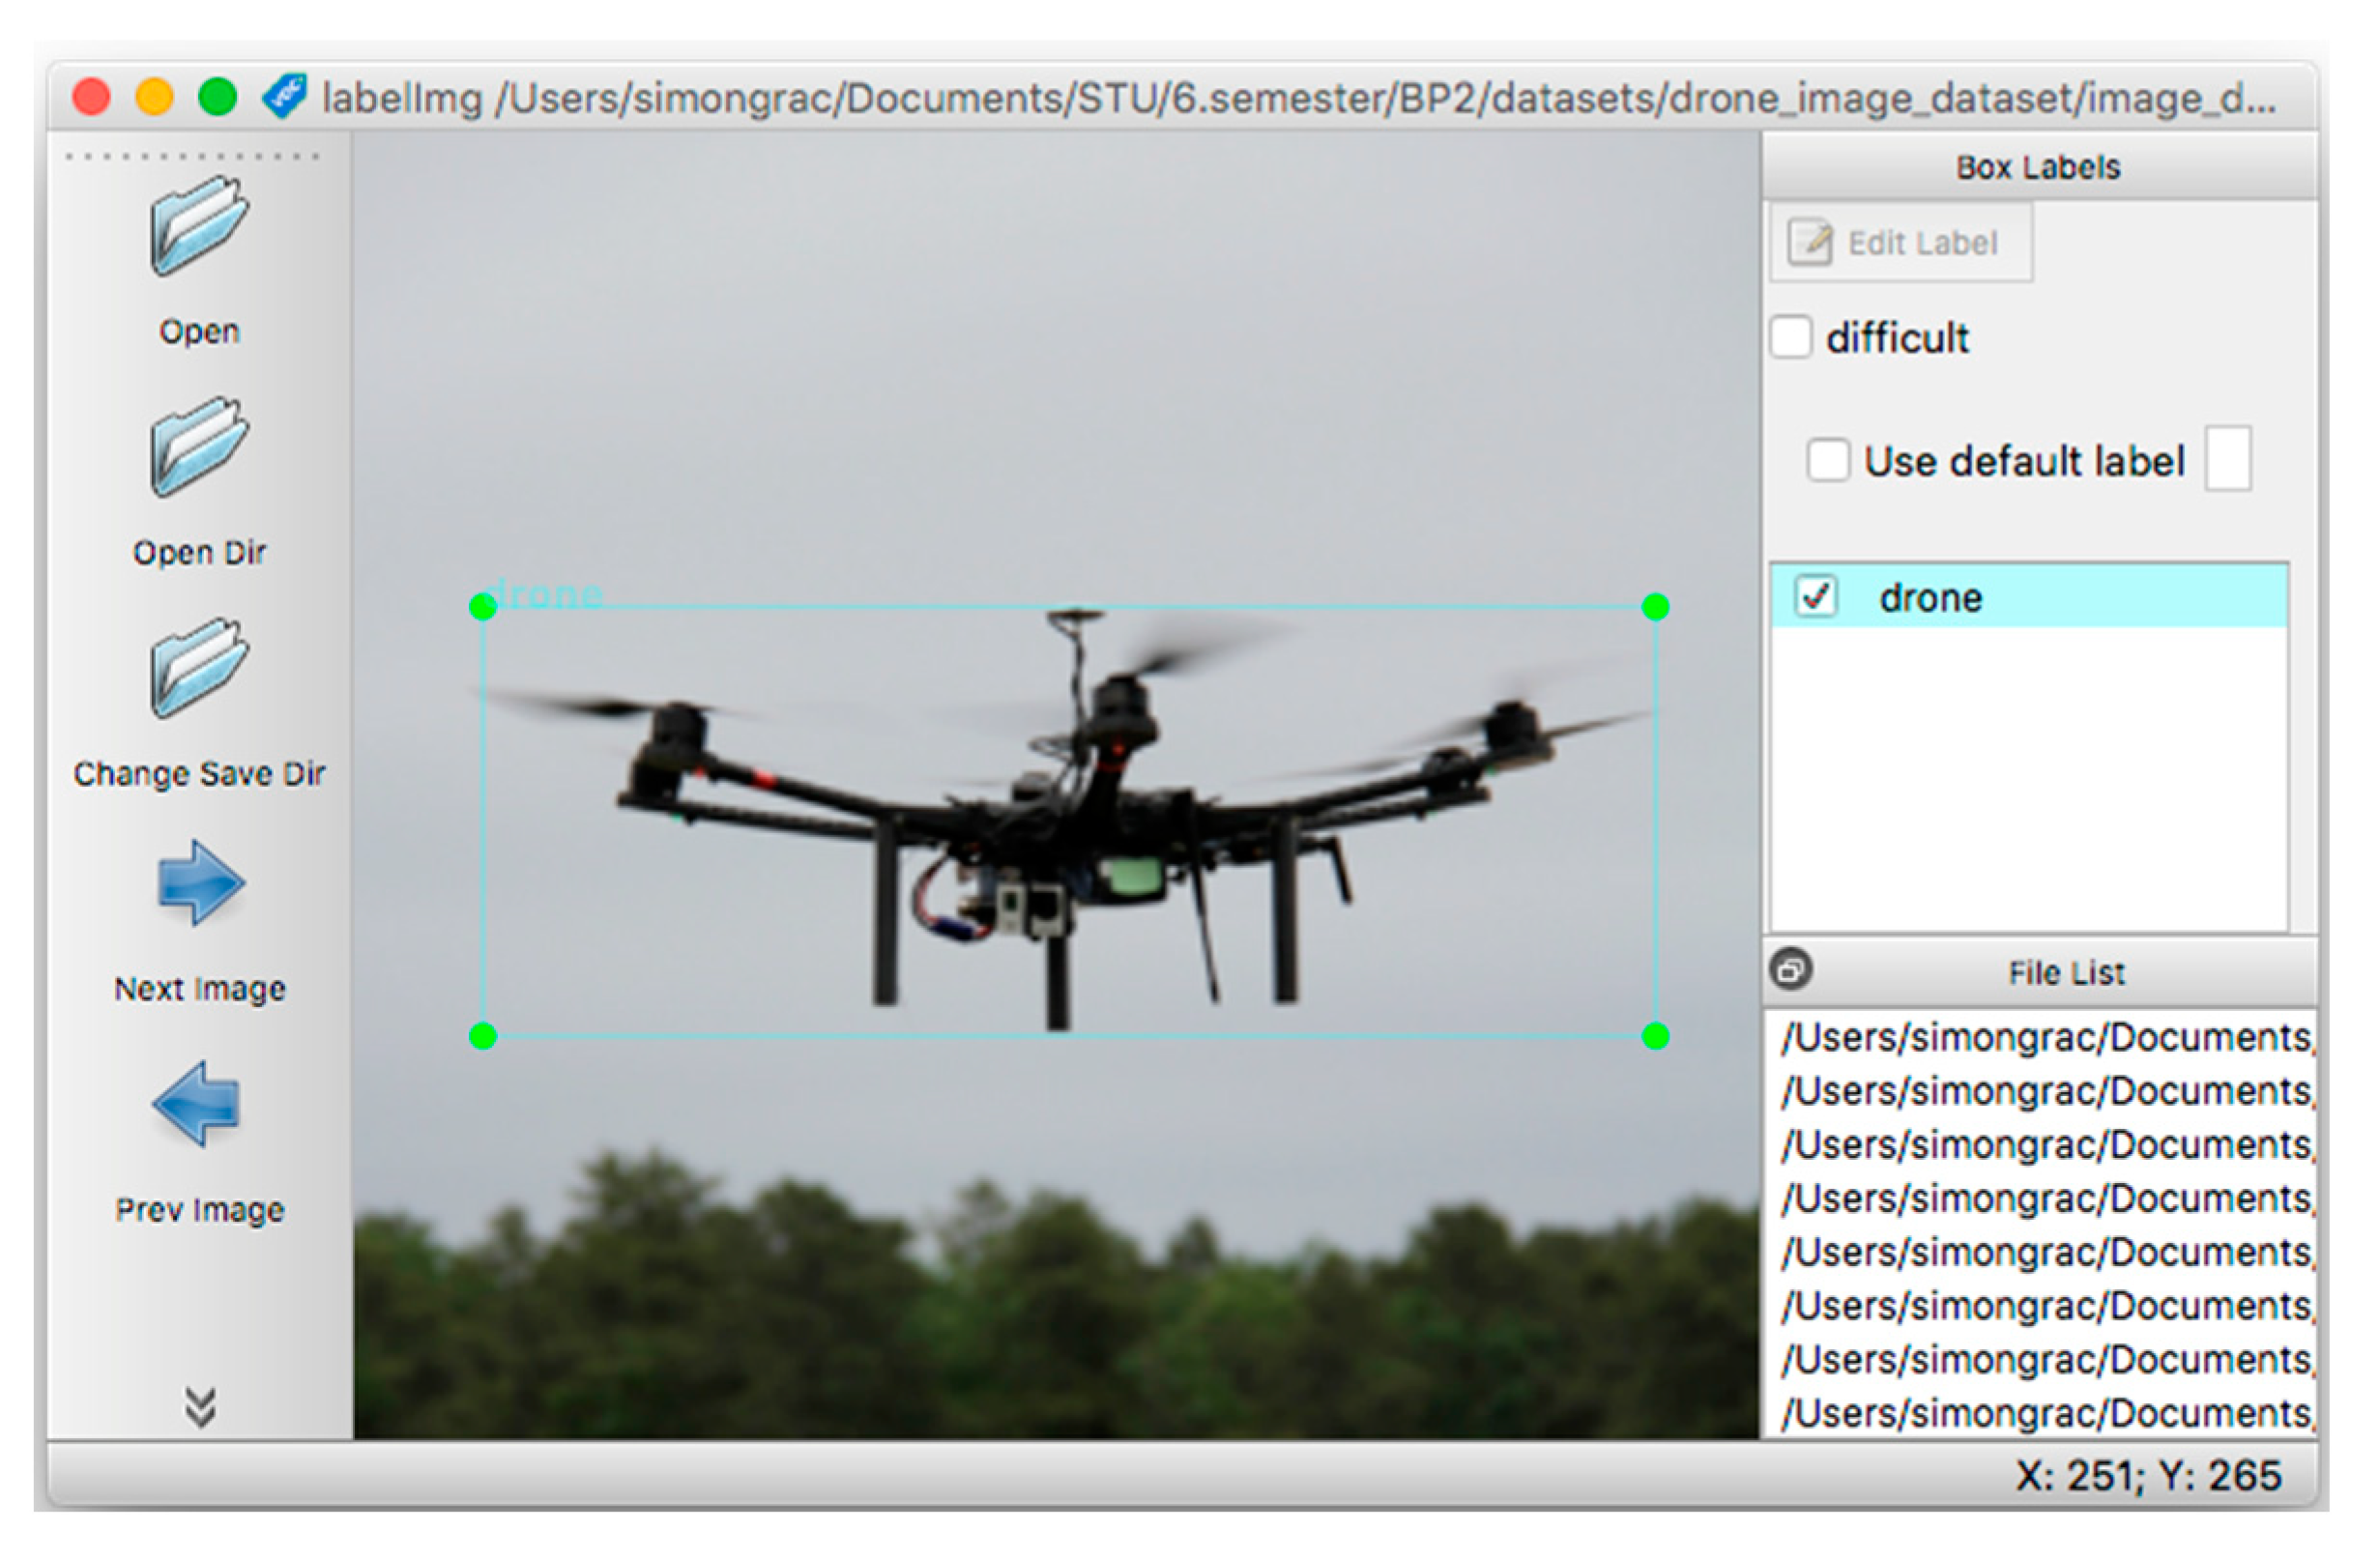Enable the difficult checkbox
The width and height of the screenshot is (2380, 1559).
point(1791,337)
